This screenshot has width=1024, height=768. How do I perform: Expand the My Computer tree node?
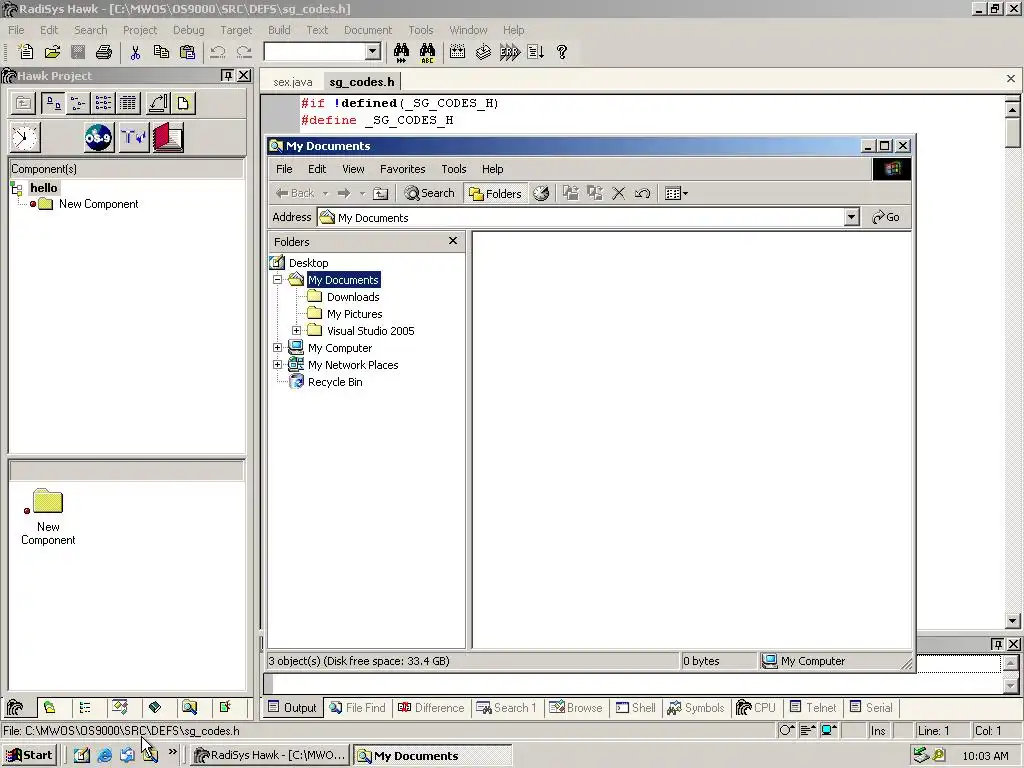(278, 347)
